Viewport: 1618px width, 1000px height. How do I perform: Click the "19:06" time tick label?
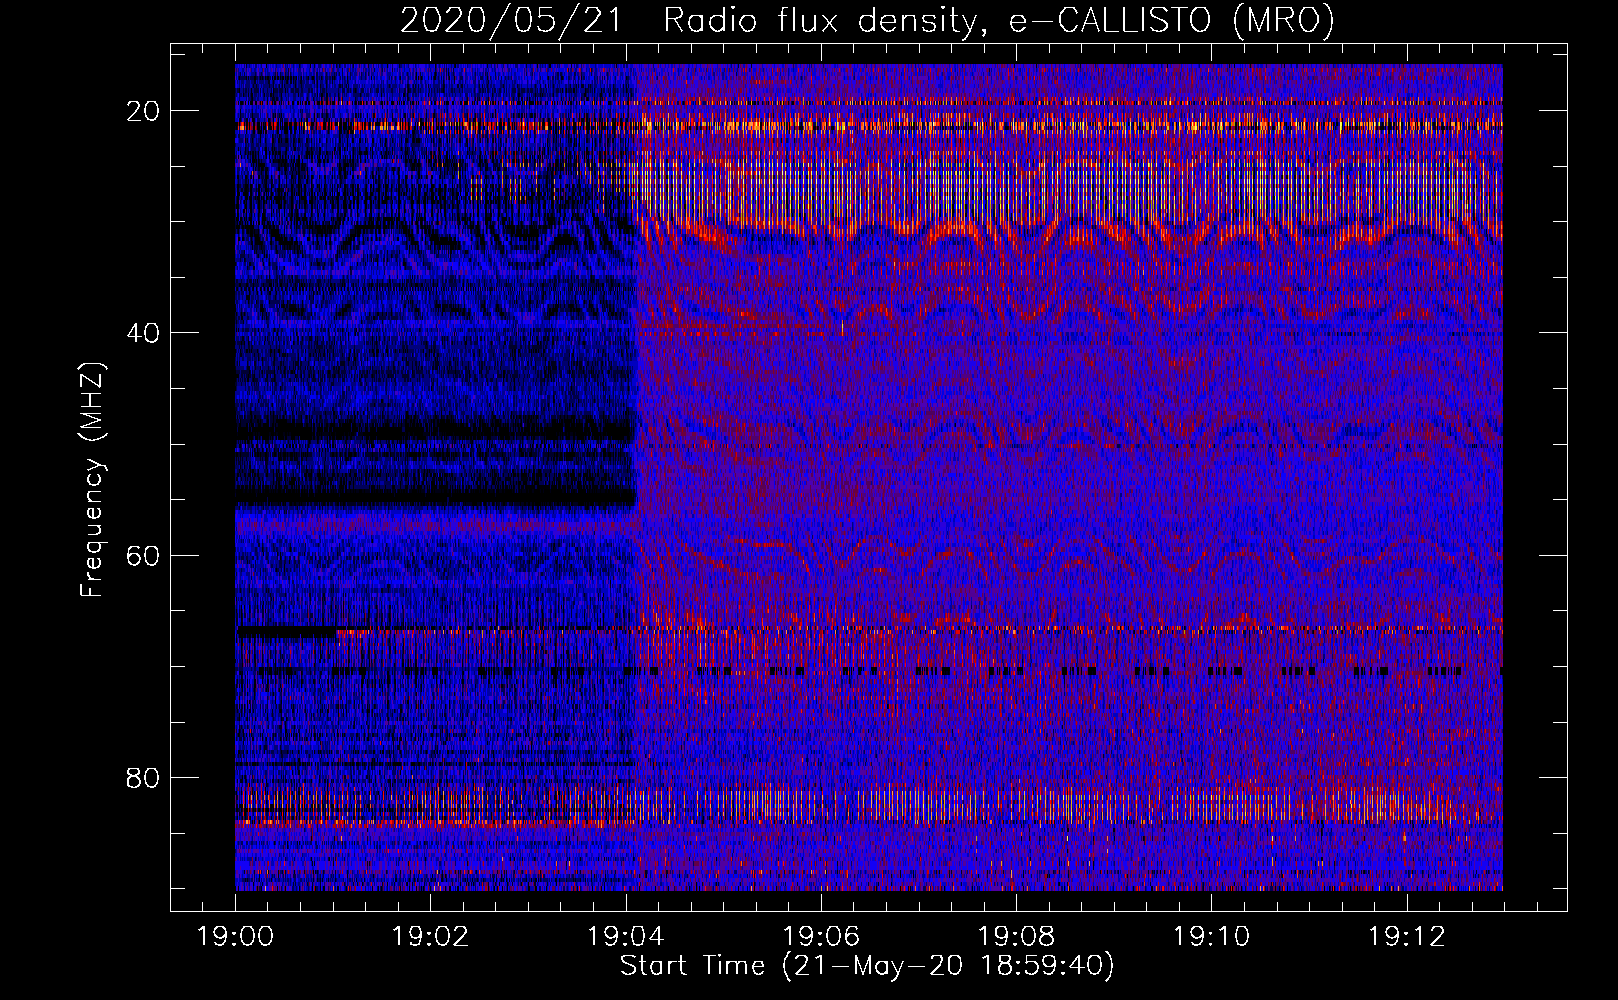[821, 937]
